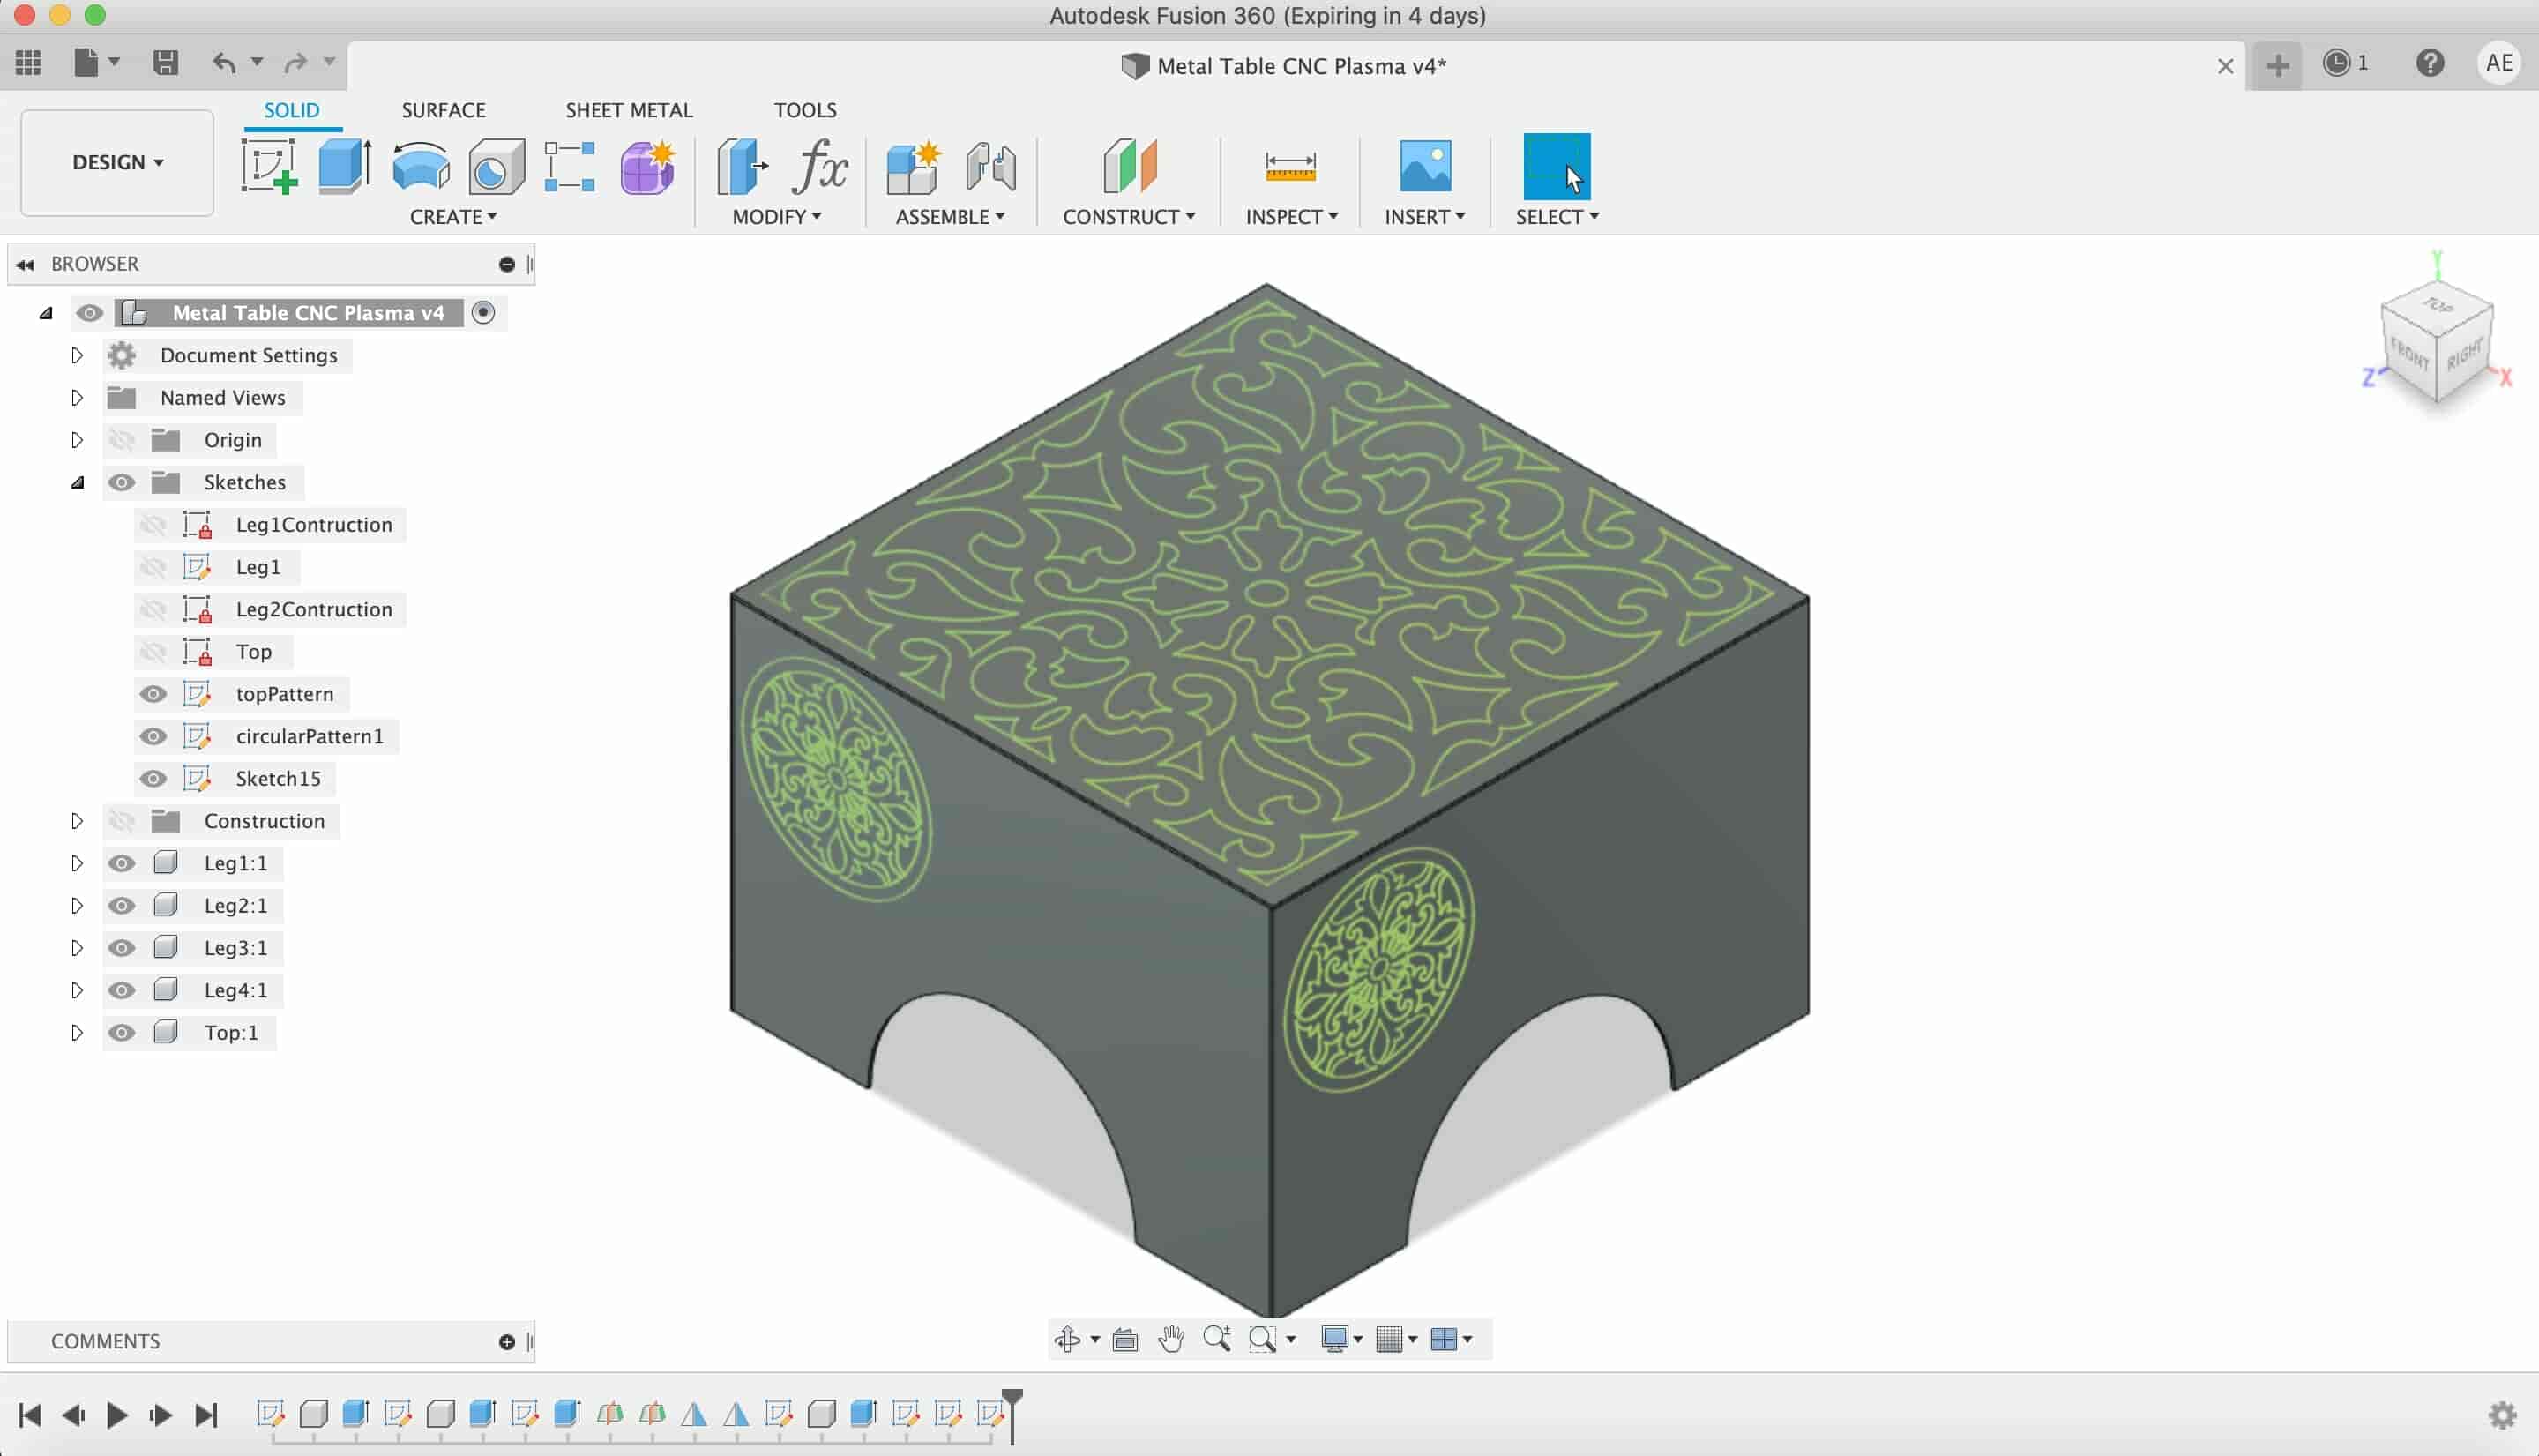Show the Leg1Contruction sketch
Screen dimensions: 2539x1456
click(x=153, y=525)
